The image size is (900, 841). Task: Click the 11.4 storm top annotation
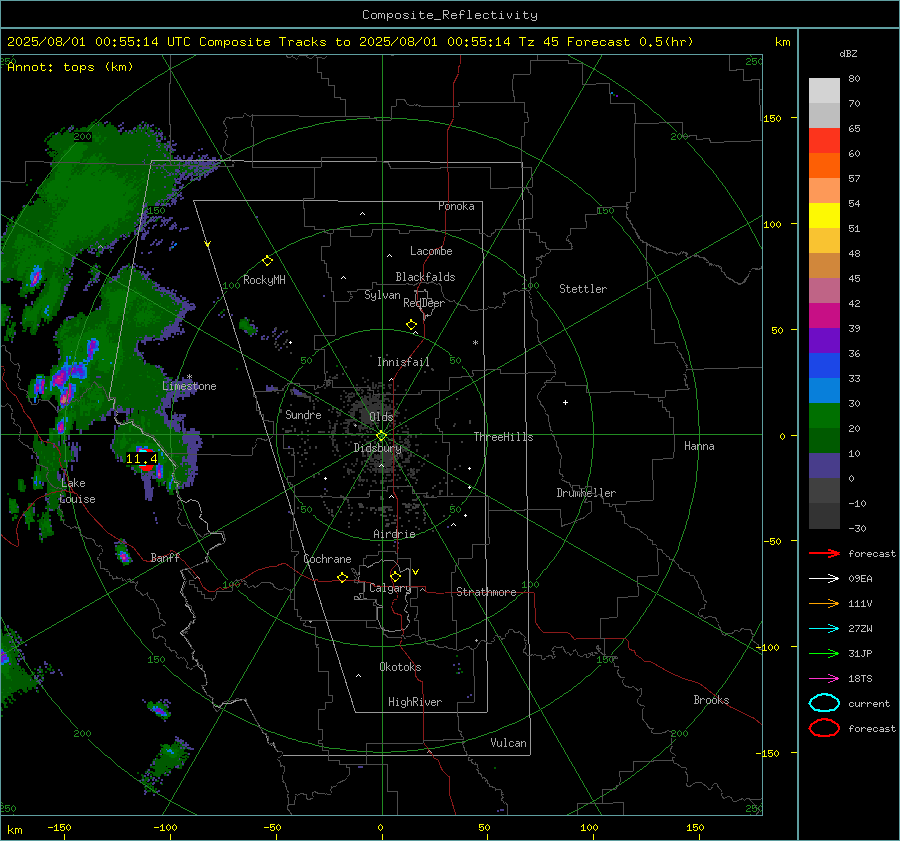[x=142, y=459]
